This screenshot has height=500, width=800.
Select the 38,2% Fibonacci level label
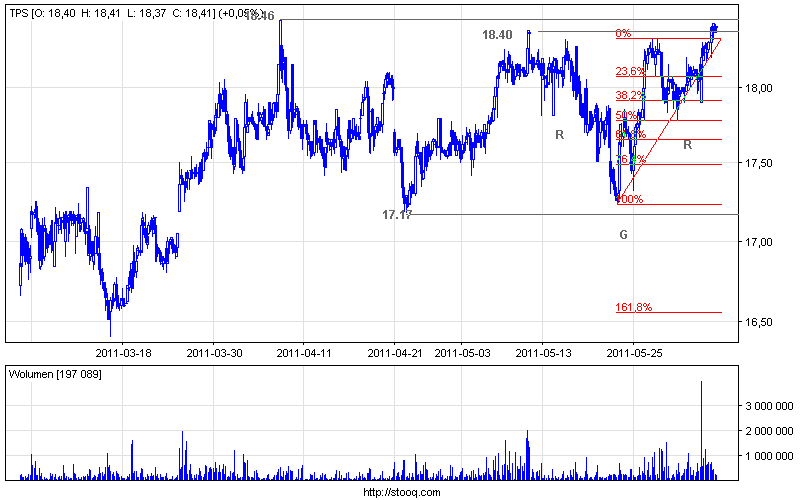[x=630, y=95]
